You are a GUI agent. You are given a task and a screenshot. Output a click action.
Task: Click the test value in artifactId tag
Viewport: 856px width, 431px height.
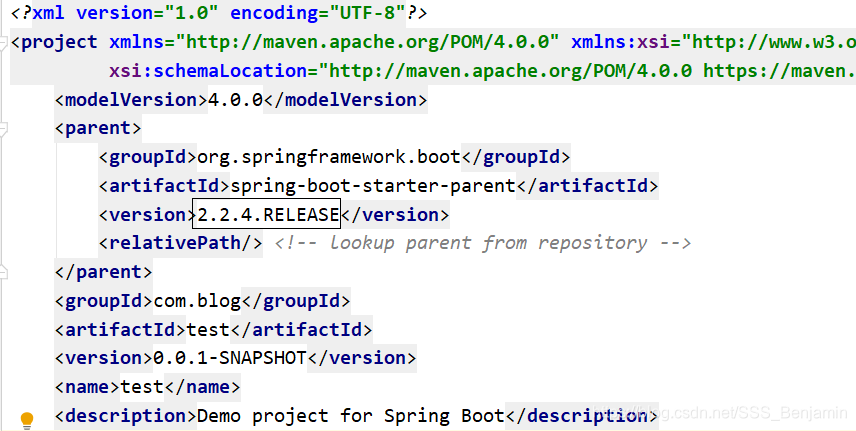(207, 329)
